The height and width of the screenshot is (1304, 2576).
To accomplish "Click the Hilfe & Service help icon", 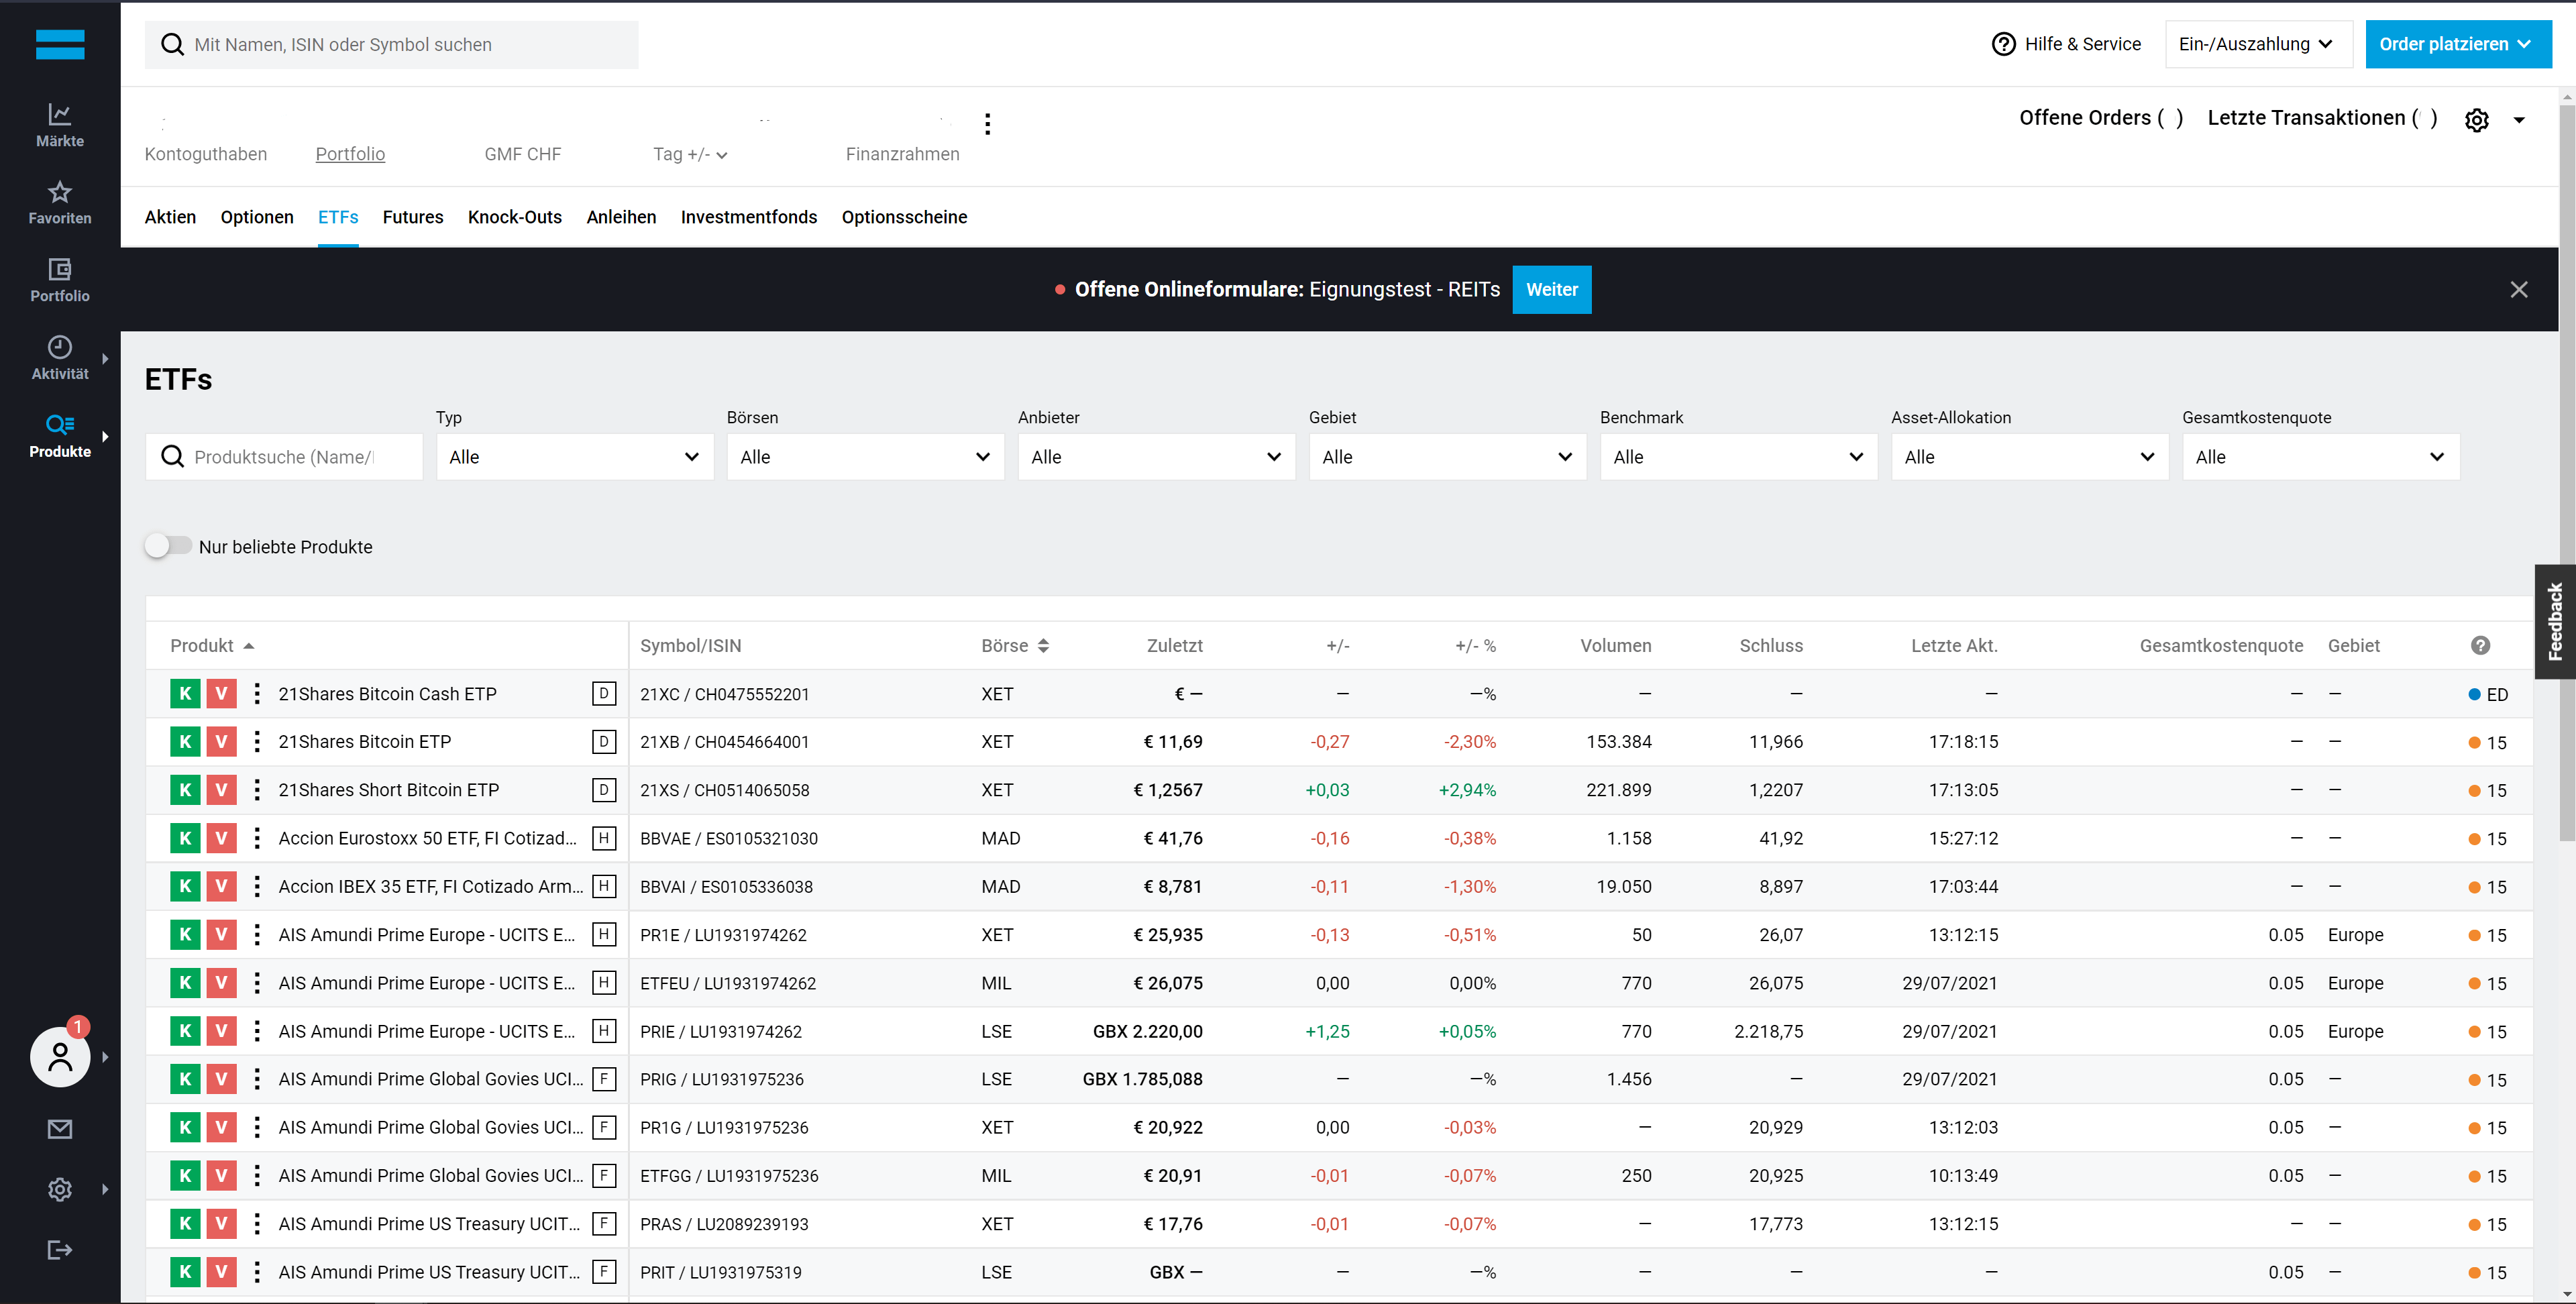I will click(x=2003, y=44).
